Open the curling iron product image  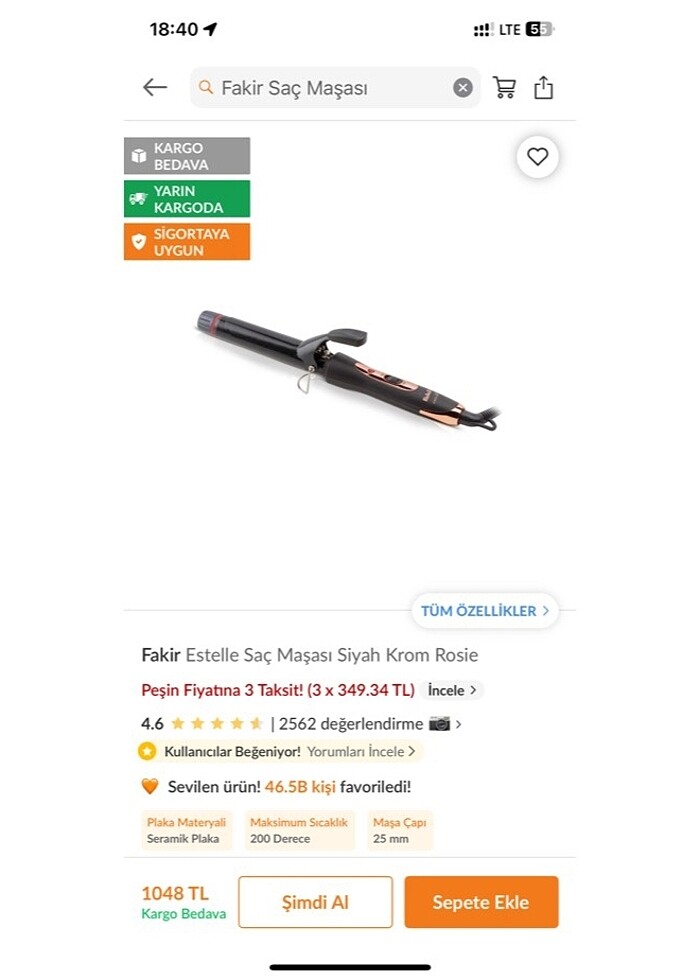(349, 370)
